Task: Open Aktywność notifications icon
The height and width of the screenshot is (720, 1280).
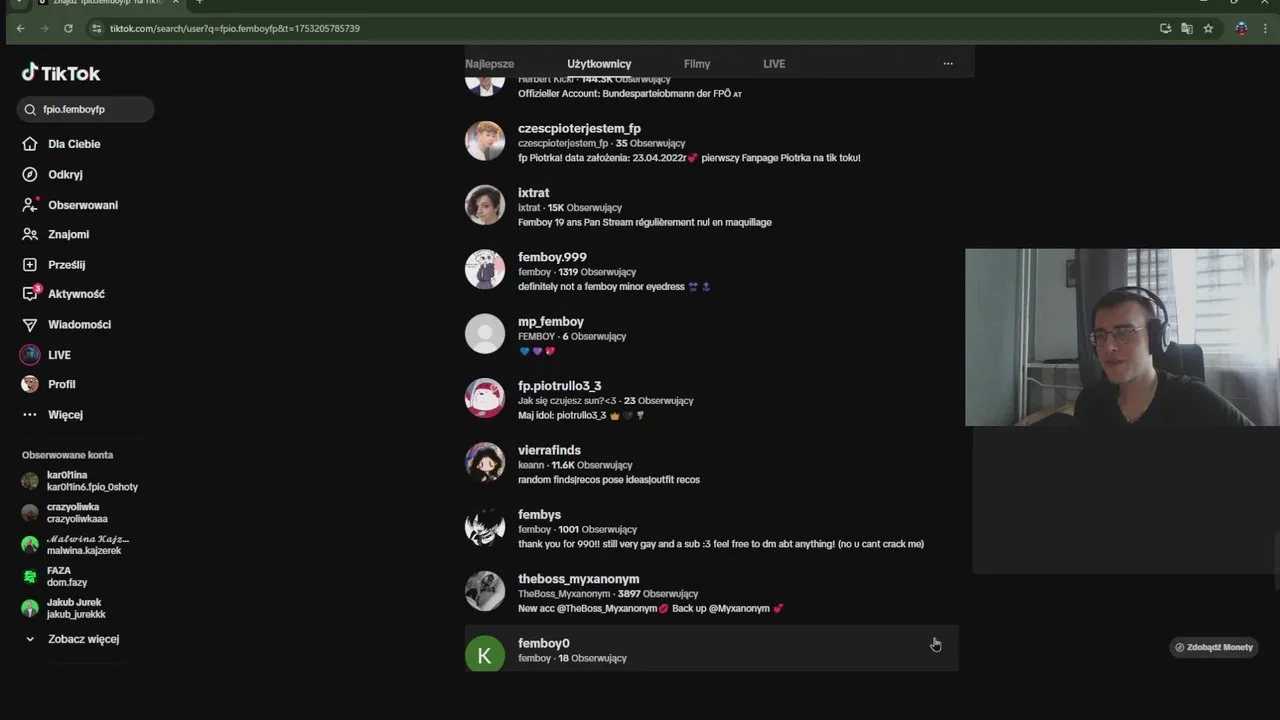Action: tap(30, 294)
